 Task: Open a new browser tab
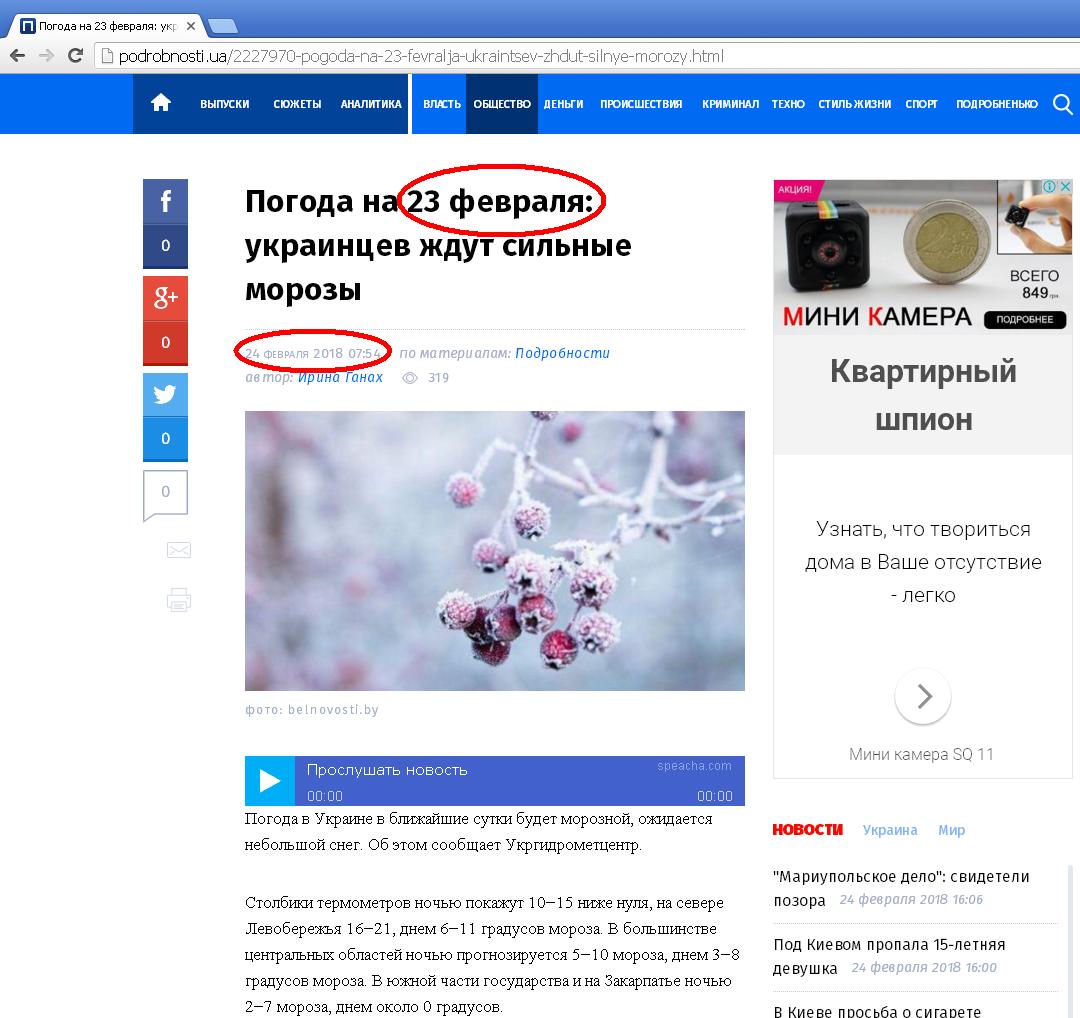coord(222,26)
